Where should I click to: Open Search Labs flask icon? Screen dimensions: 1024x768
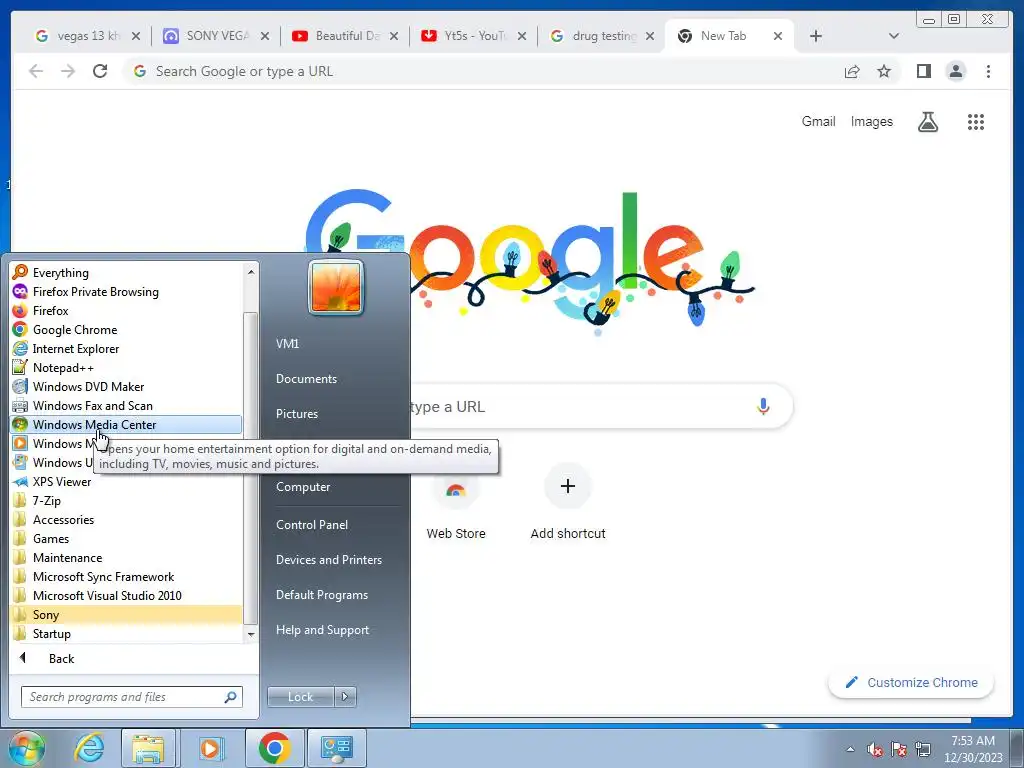927,121
